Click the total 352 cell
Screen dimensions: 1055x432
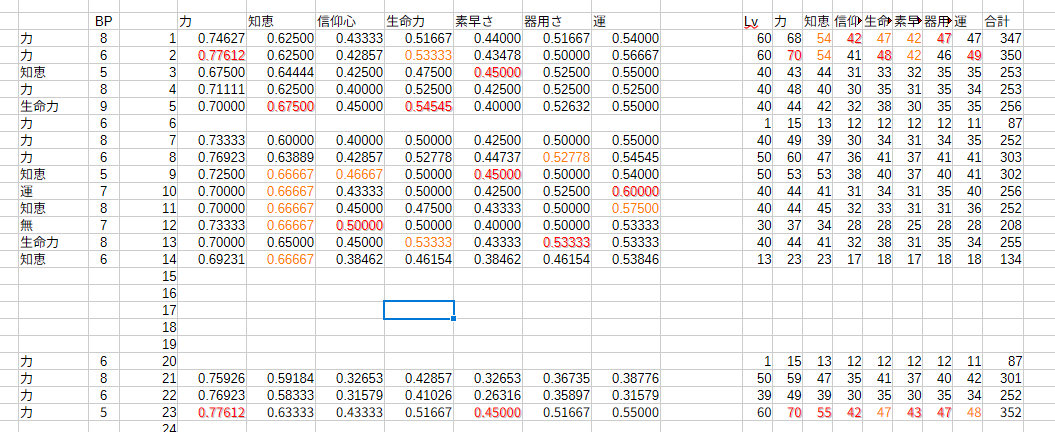tap(1003, 412)
